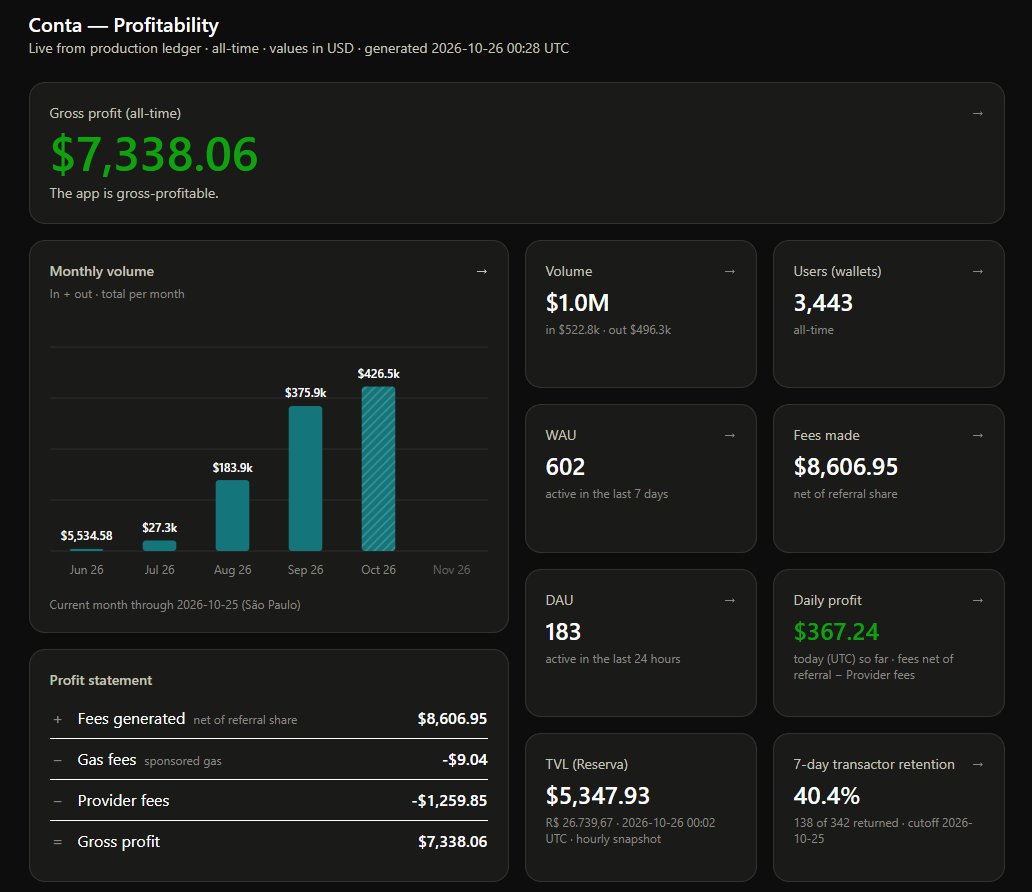Click the $375.9k bar label
Viewport: 1032px width, 892px height.
point(305,393)
